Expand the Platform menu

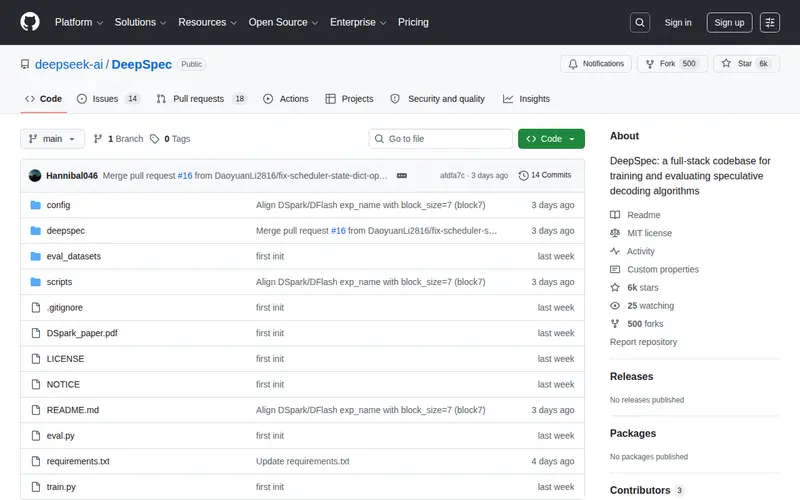[79, 22]
